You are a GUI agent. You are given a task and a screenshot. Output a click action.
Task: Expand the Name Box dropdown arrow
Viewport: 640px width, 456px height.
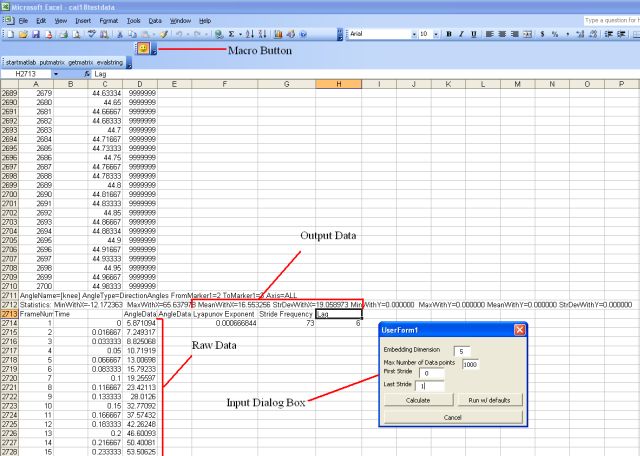(62, 74)
